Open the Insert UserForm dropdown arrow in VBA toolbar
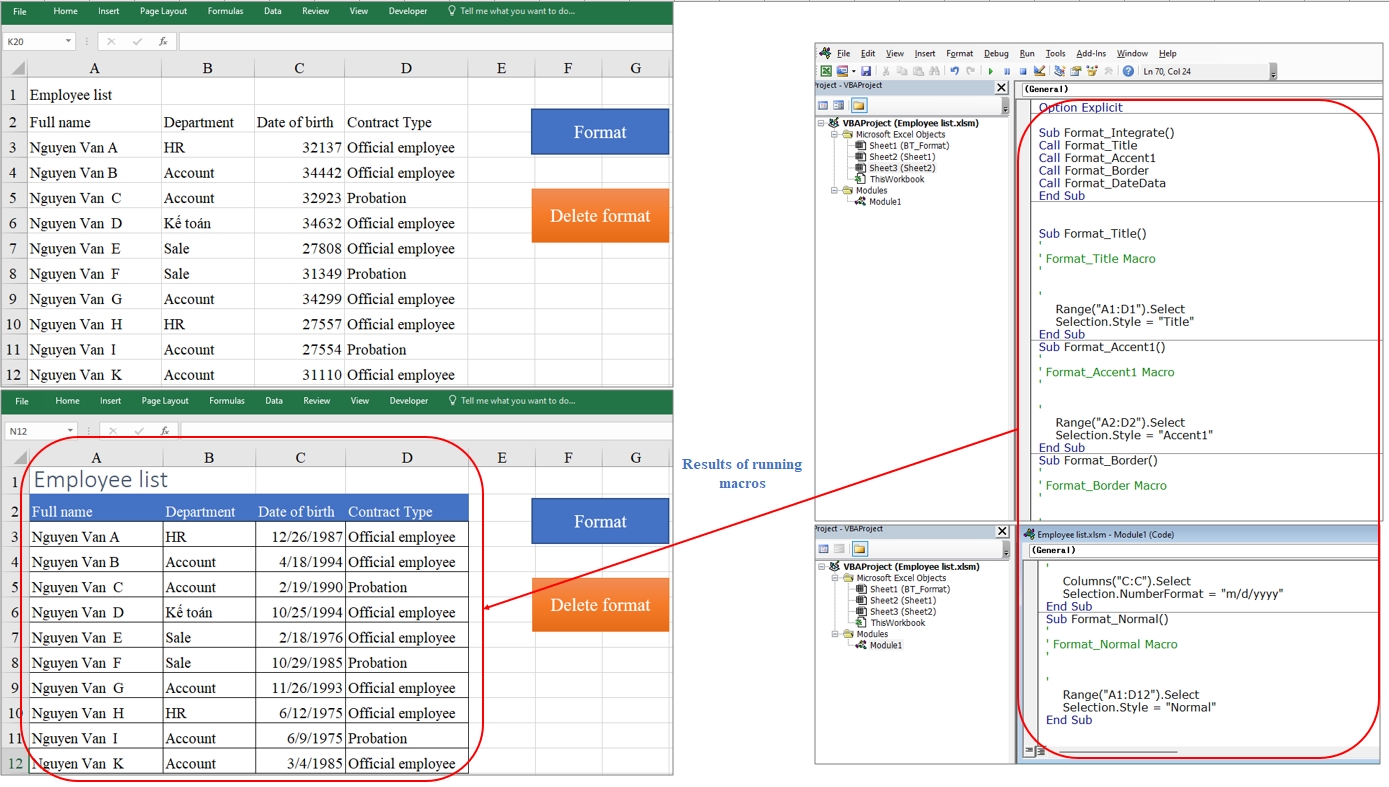 [x=852, y=72]
